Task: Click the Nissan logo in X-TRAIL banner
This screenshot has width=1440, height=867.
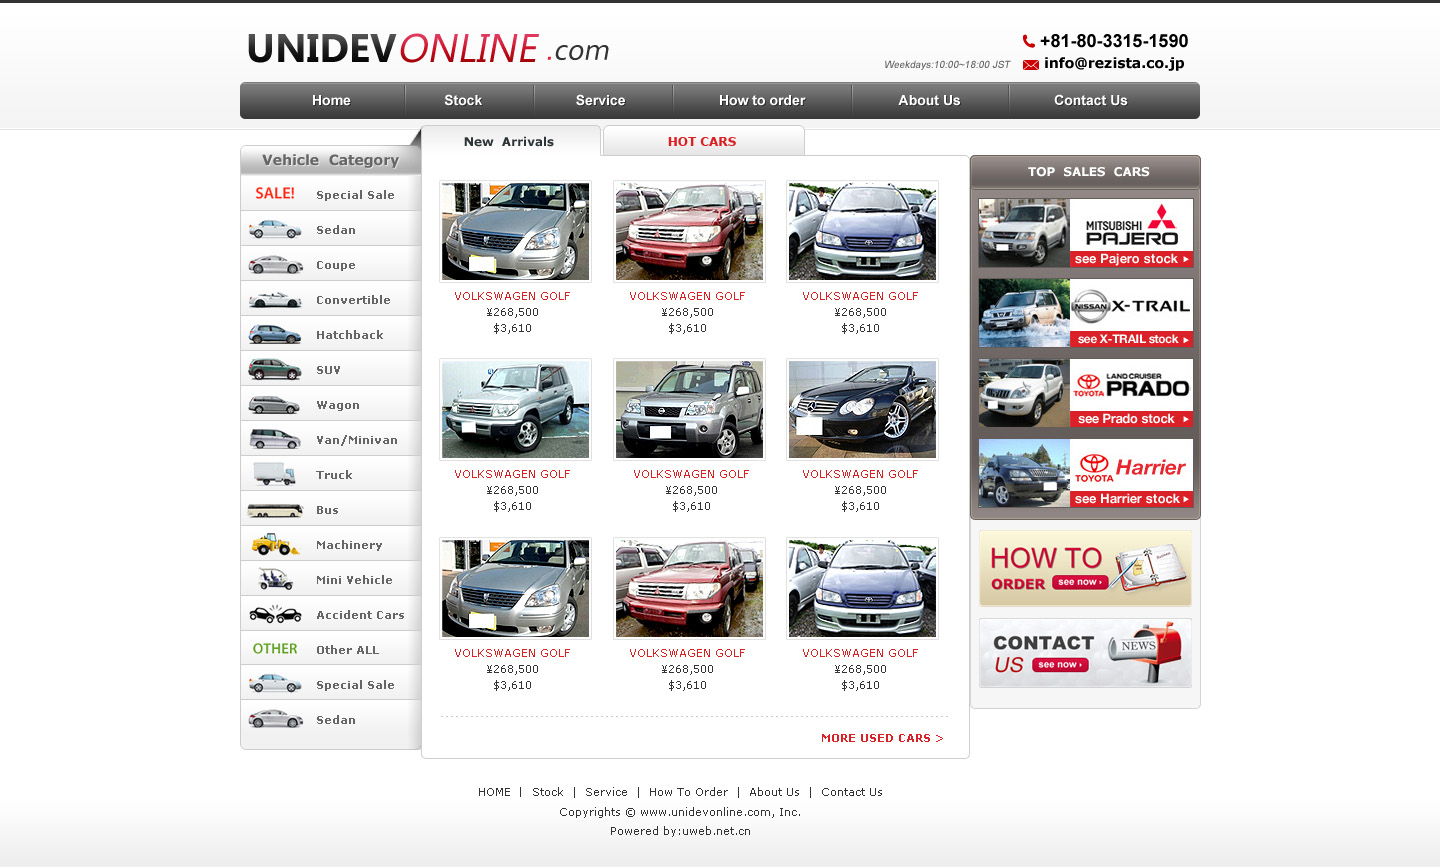Action: click(x=1091, y=306)
